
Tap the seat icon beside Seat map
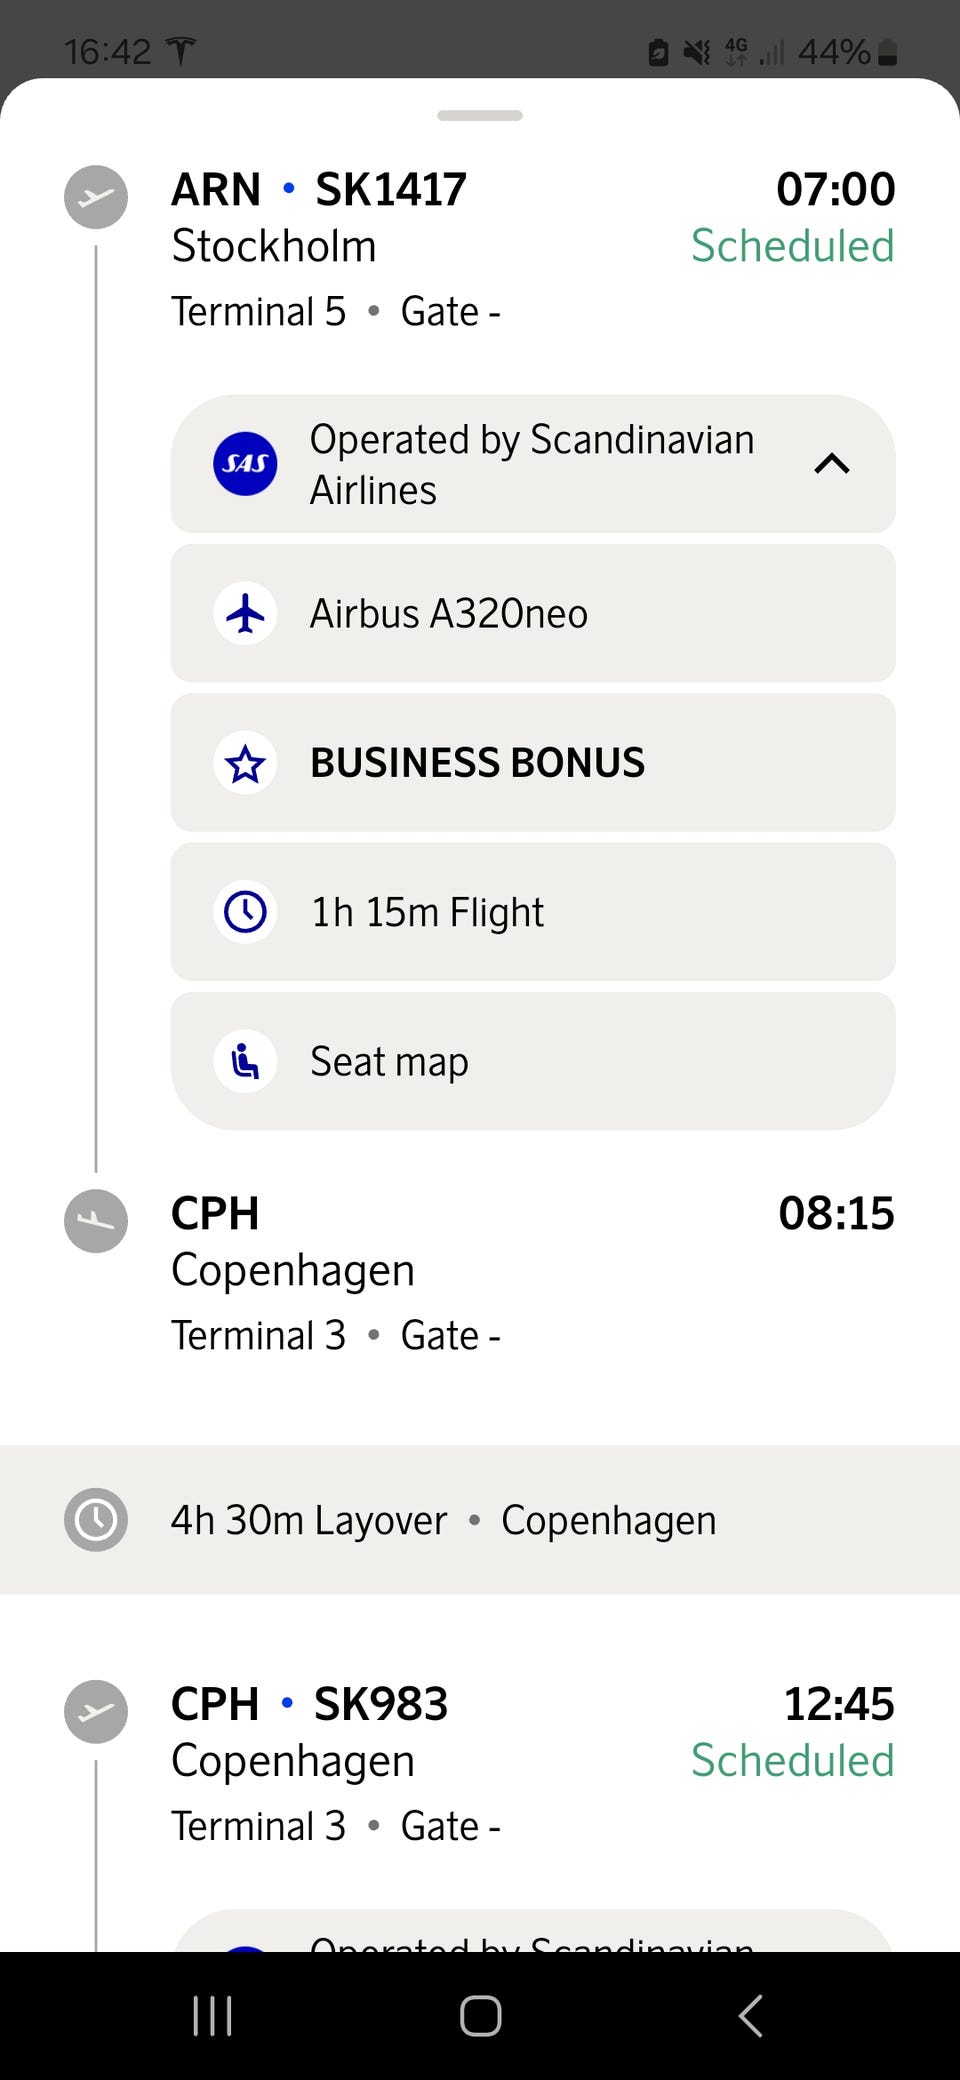[245, 1061]
